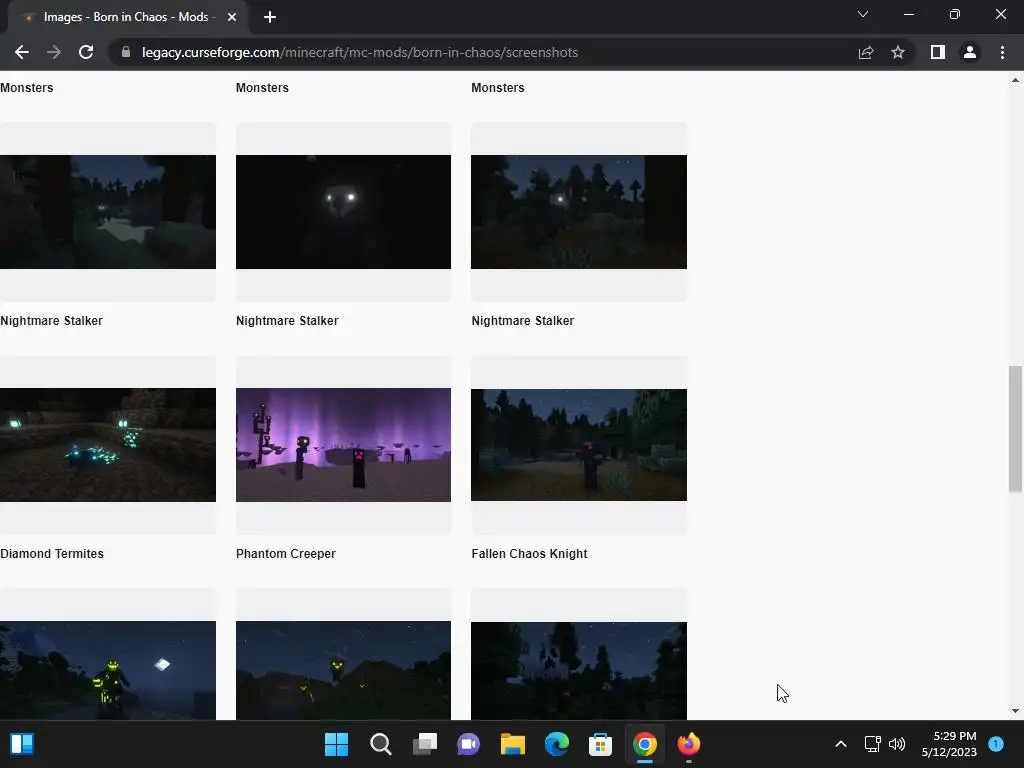1024x768 pixels.
Task: Open File Explorer from taskbar
Action: 513,744
